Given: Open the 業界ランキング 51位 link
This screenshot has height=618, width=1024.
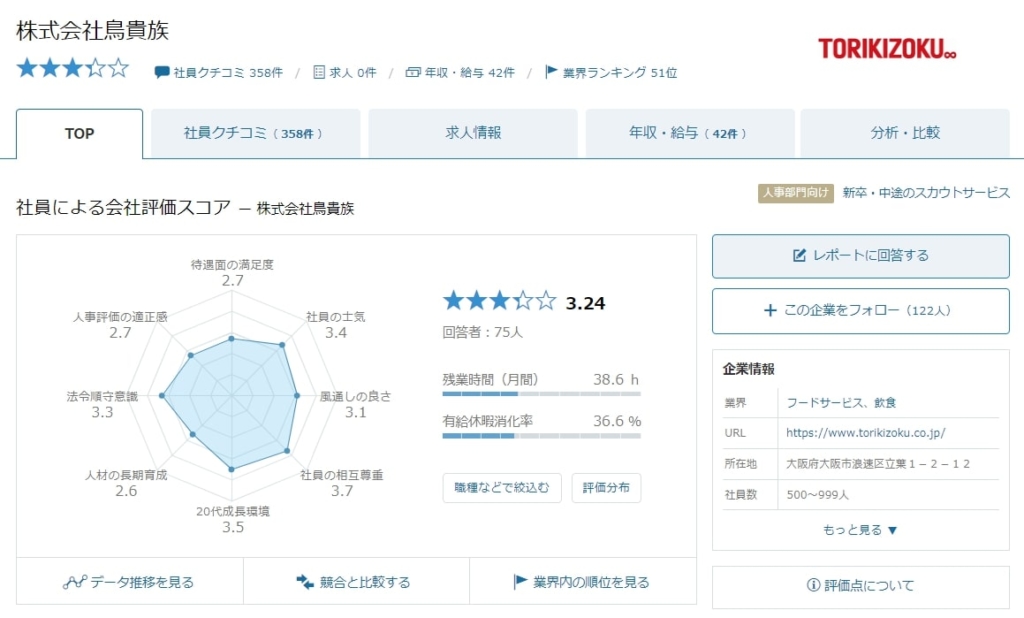Looking at the screenshot, I should point(620,73).
